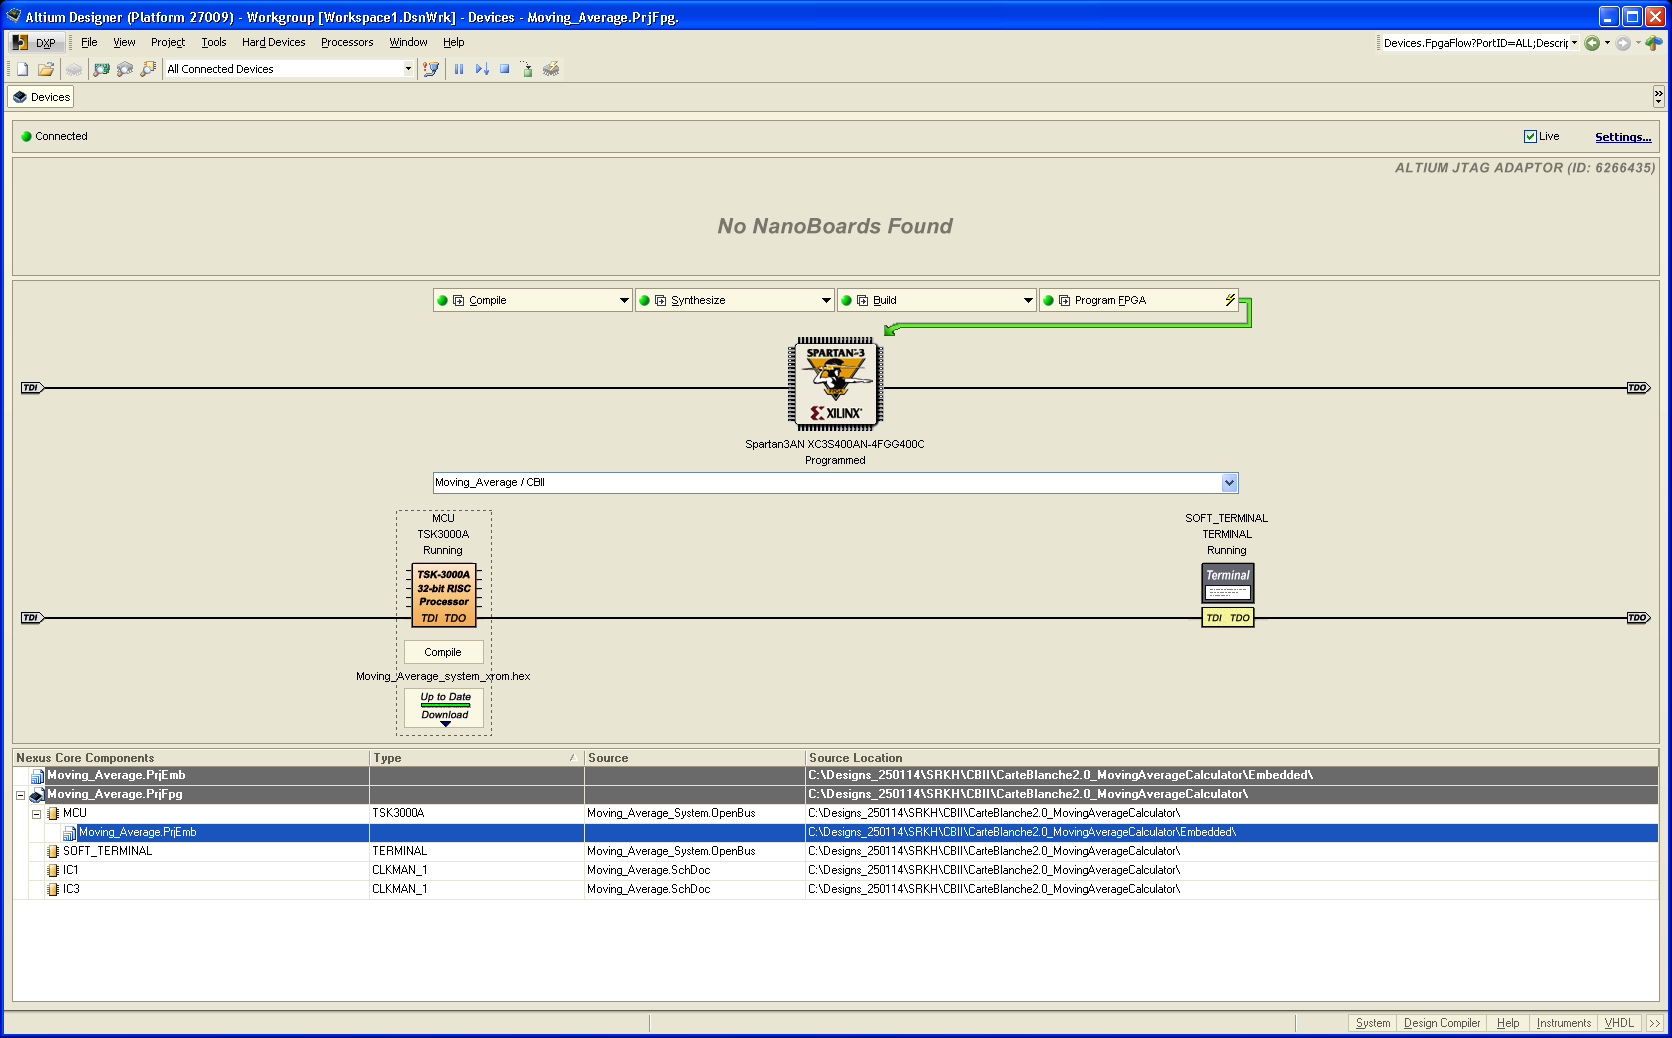Click the status bar chevron button

[1655, 1023]
